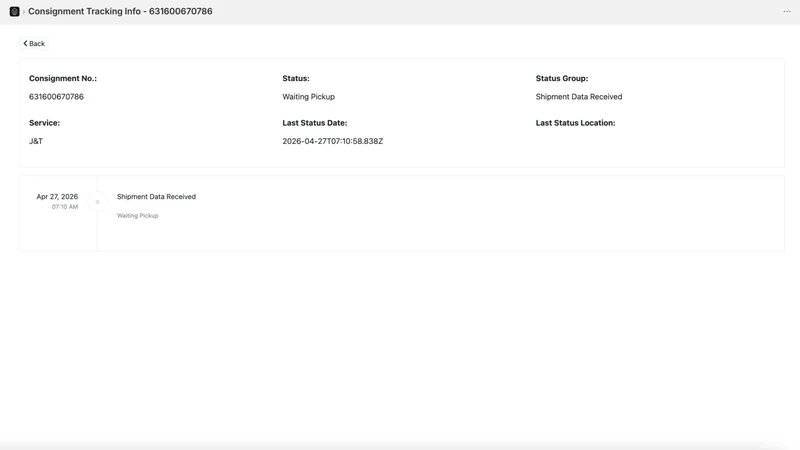Open the three-dots more options menu

tap(787, 11)
